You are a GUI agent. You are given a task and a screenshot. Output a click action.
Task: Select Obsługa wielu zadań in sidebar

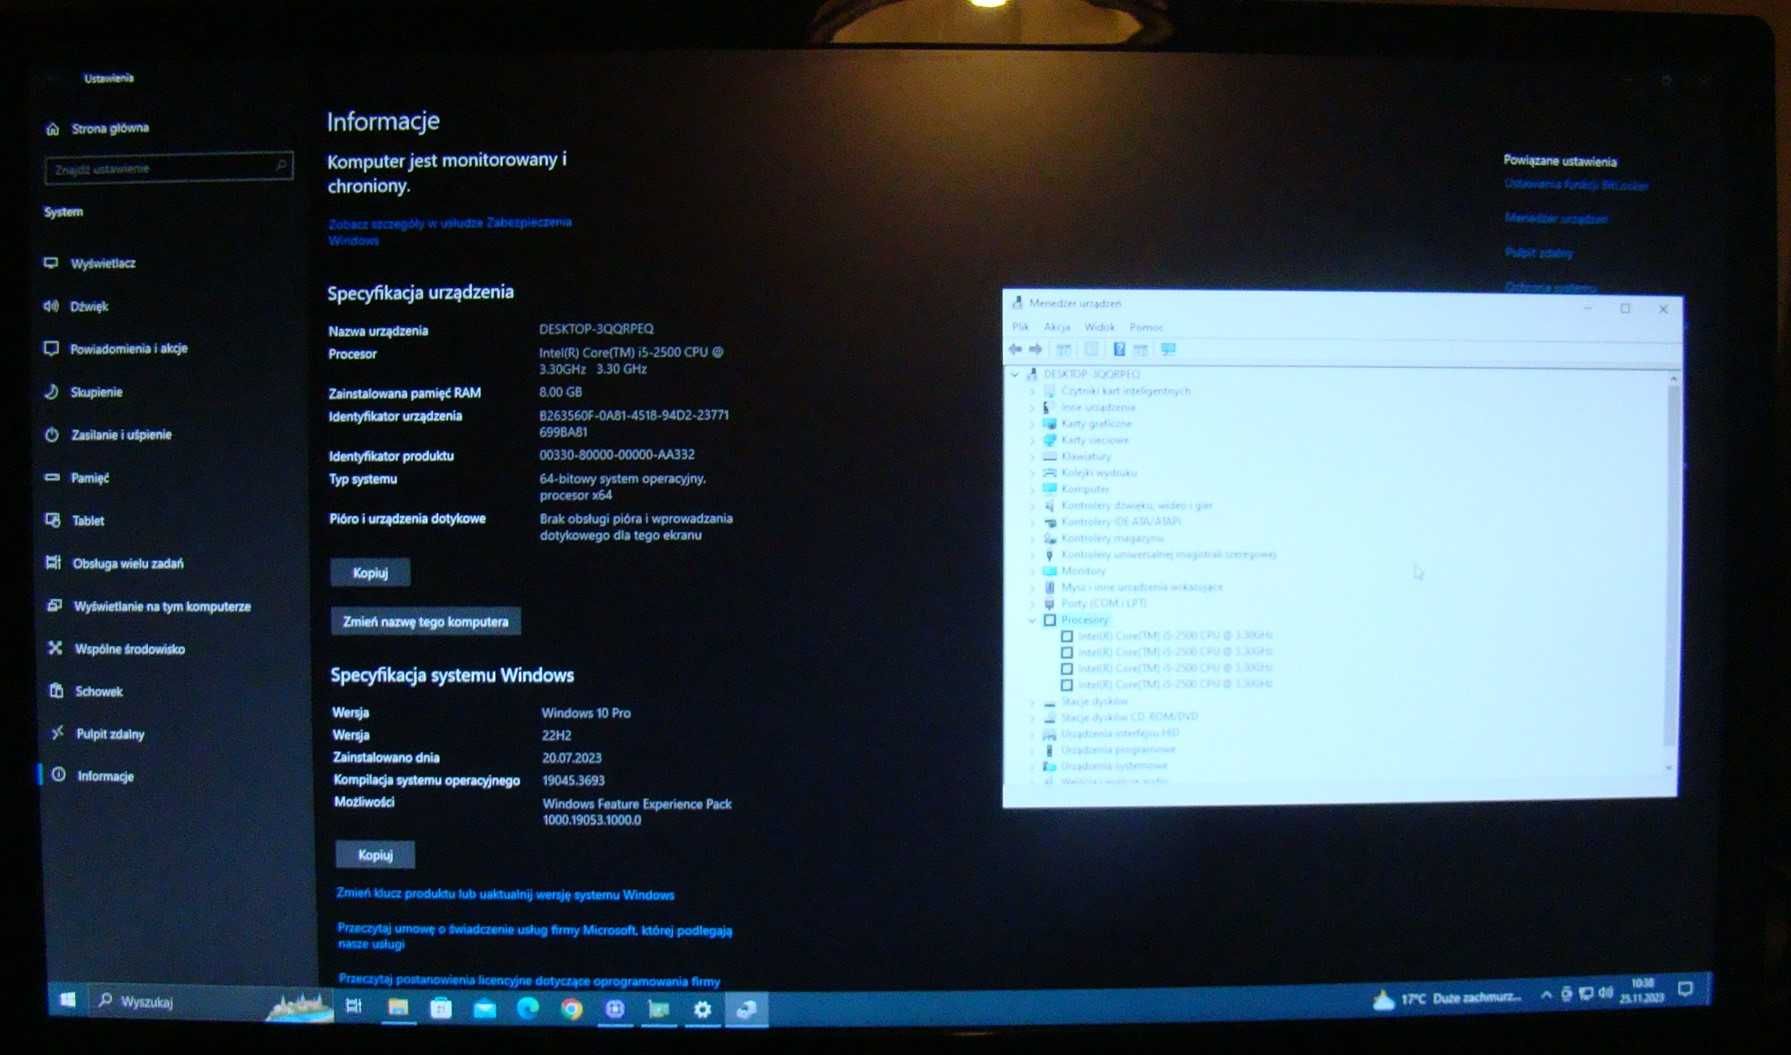point(128,563)
